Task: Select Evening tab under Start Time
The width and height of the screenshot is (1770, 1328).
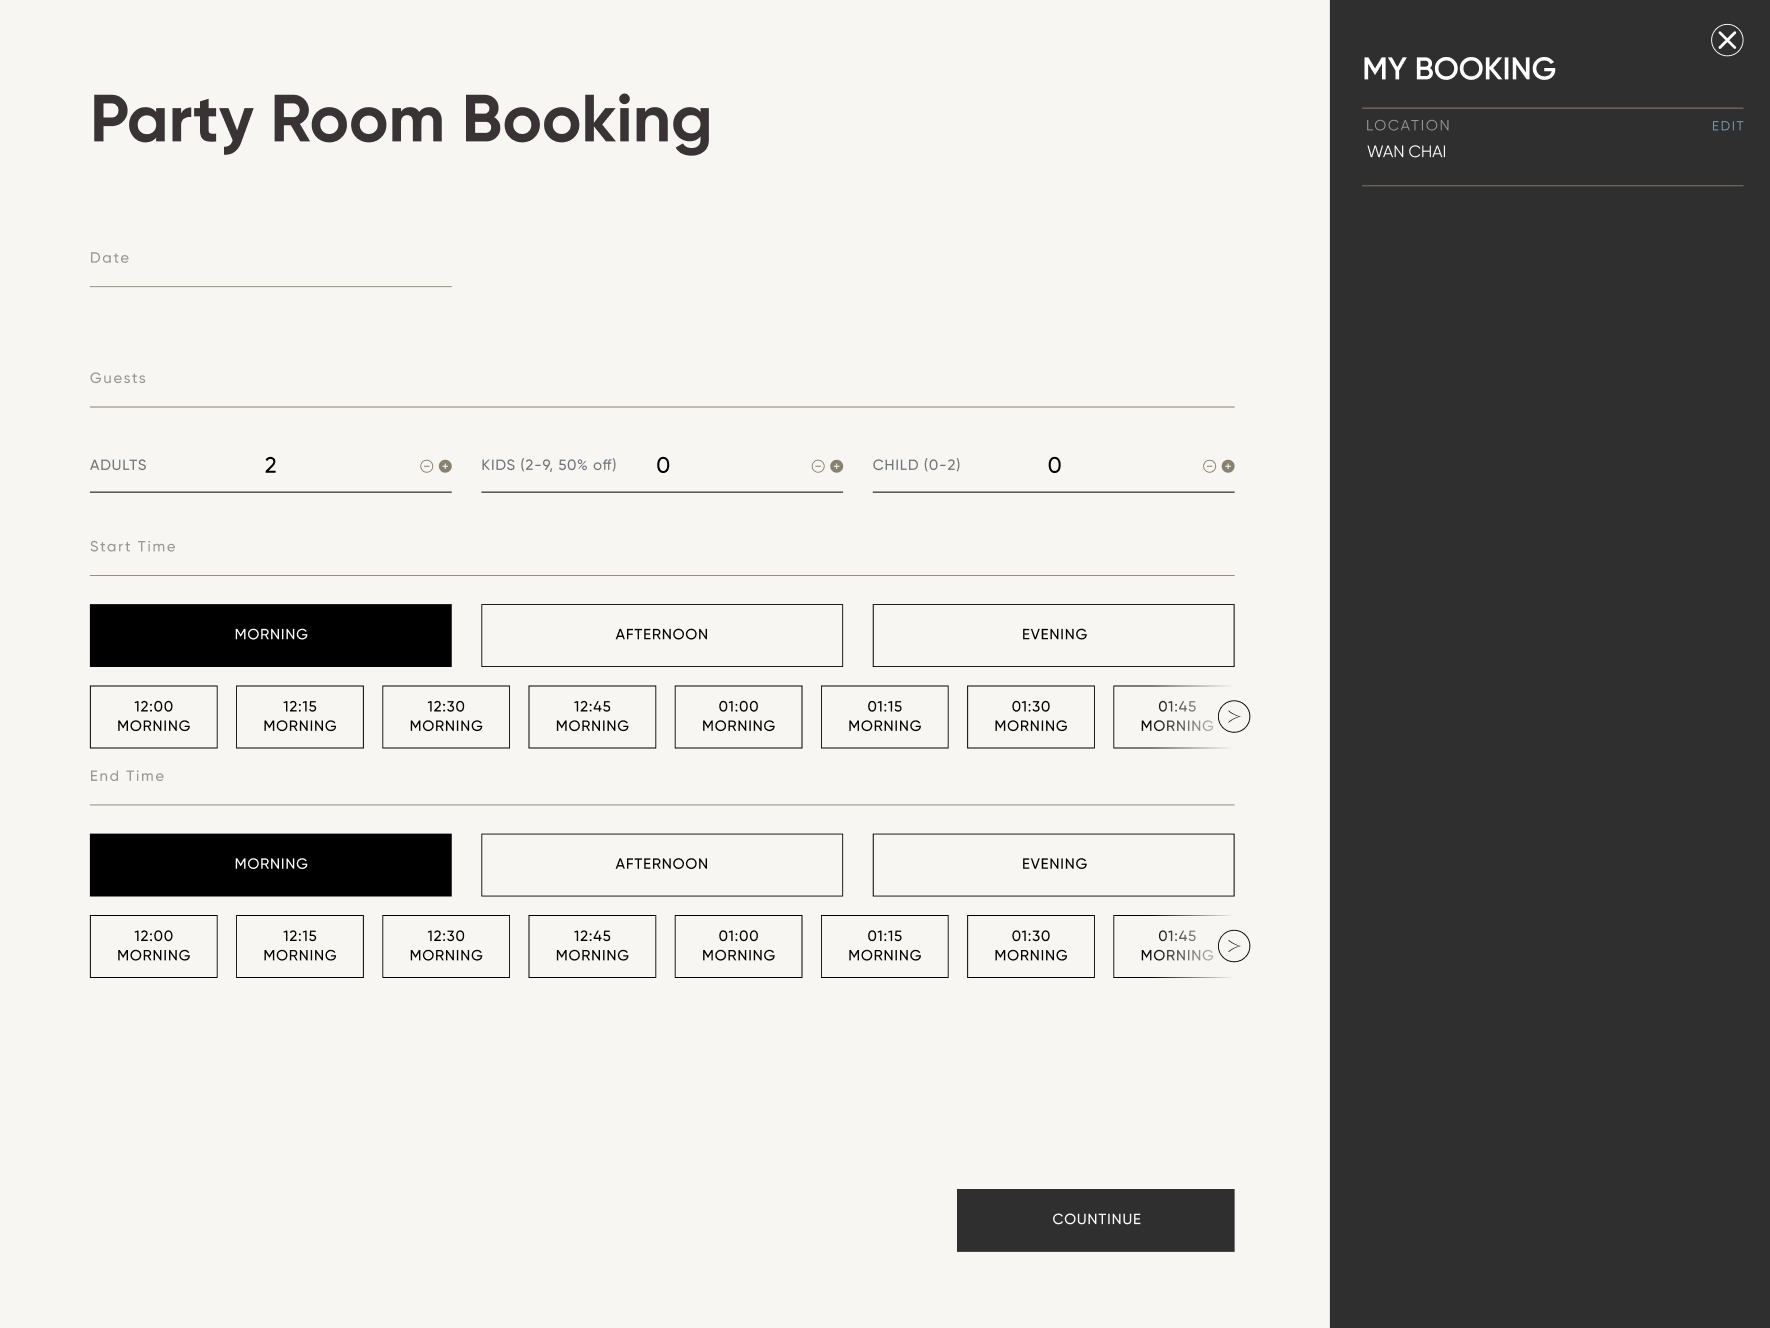Action: (x=1053, y=635)
